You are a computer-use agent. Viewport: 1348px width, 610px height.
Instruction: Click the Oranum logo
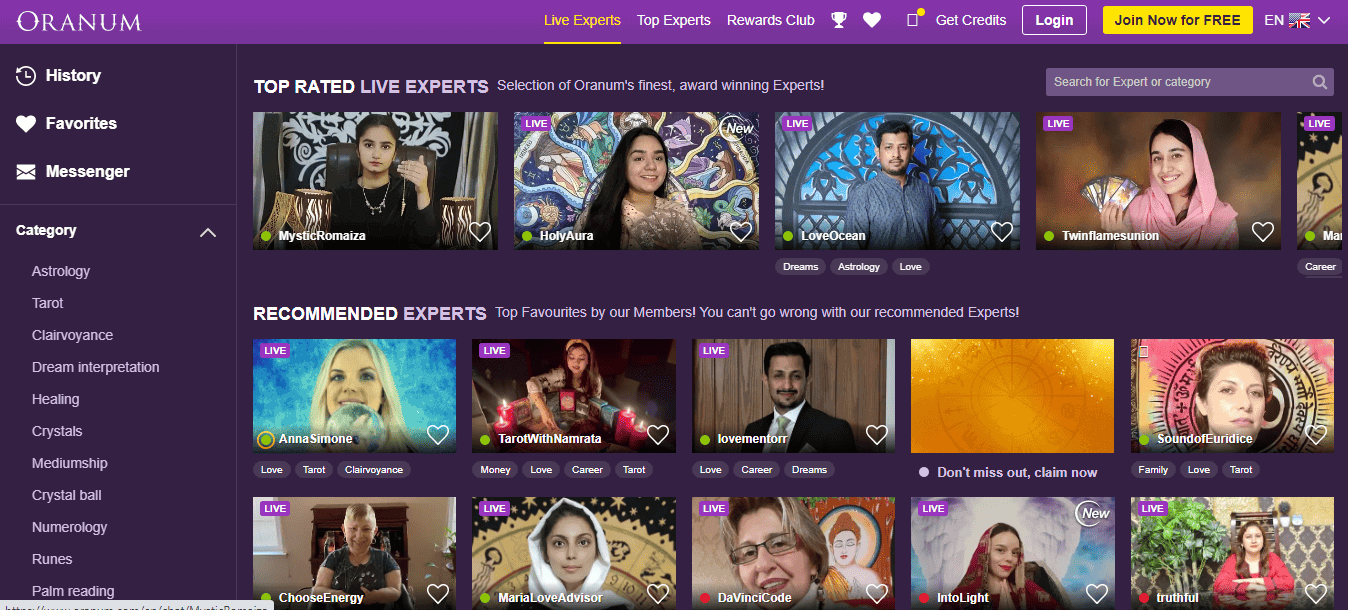click(x=79, y=21)
